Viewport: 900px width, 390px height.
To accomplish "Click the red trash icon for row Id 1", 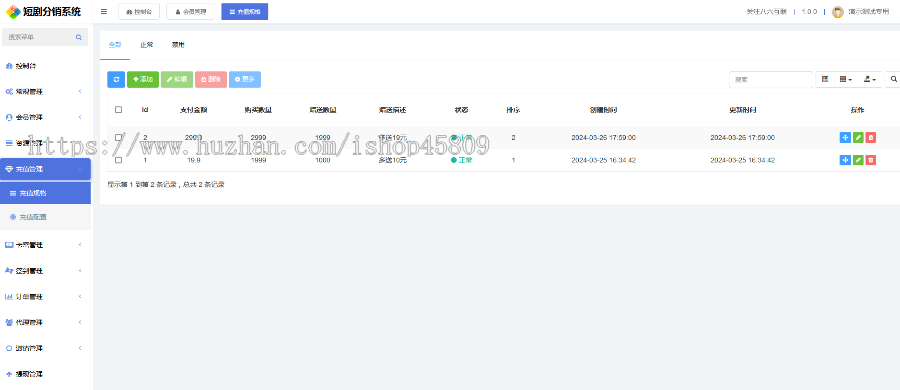I will pos(871,160).
